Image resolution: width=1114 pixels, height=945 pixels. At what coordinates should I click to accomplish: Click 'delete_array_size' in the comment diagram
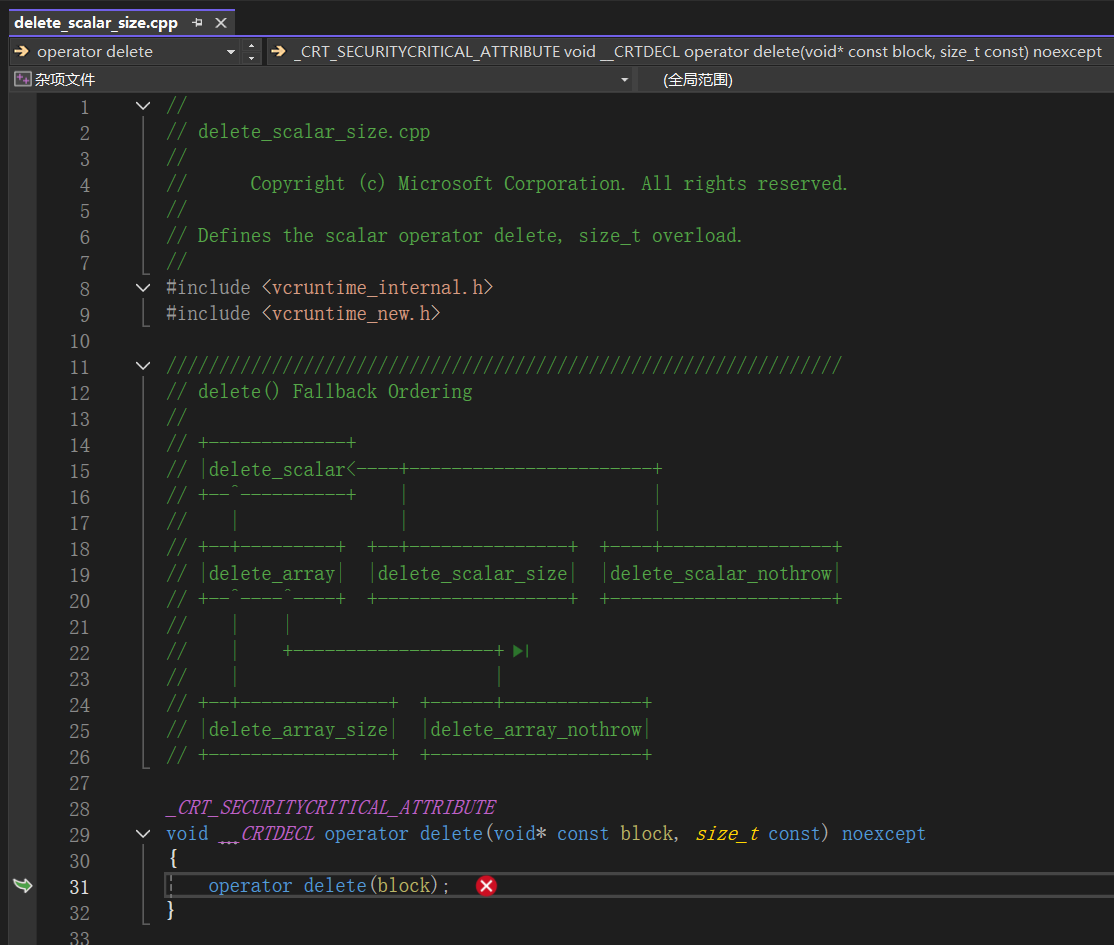click(298, 730)
